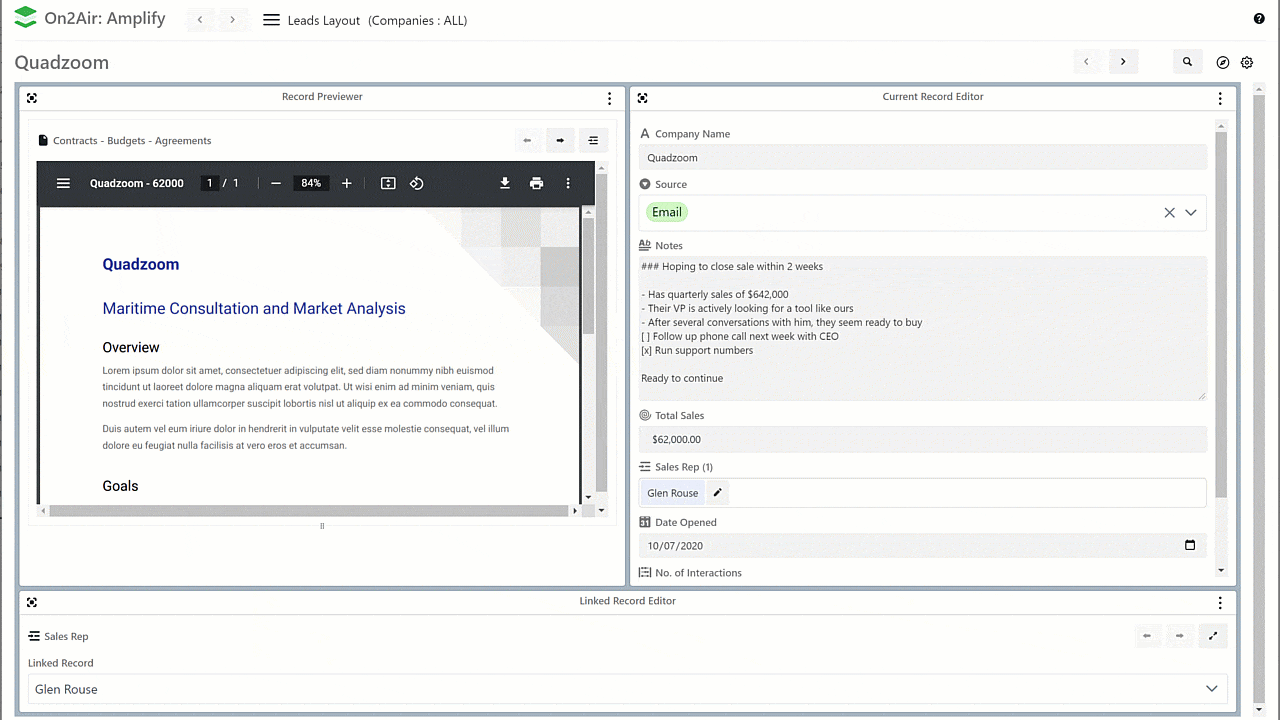This screenshot has height=720, width=1280.
Task: Rotate the PDF page counterclockwise
Action: pos(417,183)
